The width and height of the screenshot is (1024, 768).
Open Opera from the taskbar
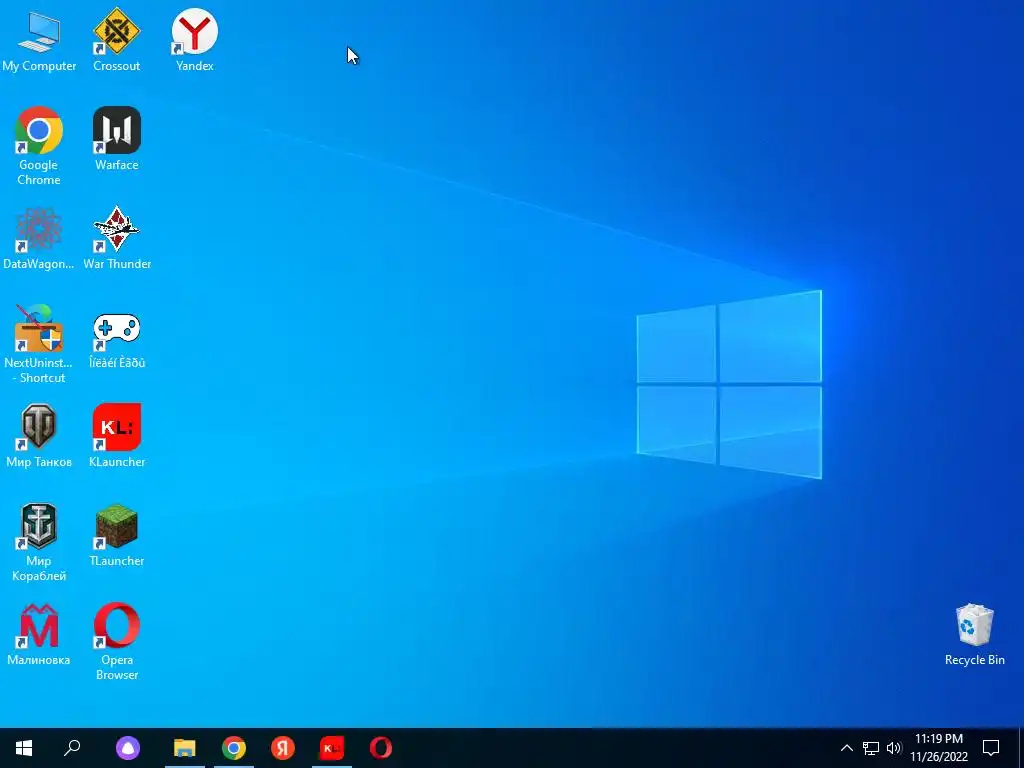click(x=381, y=748)
